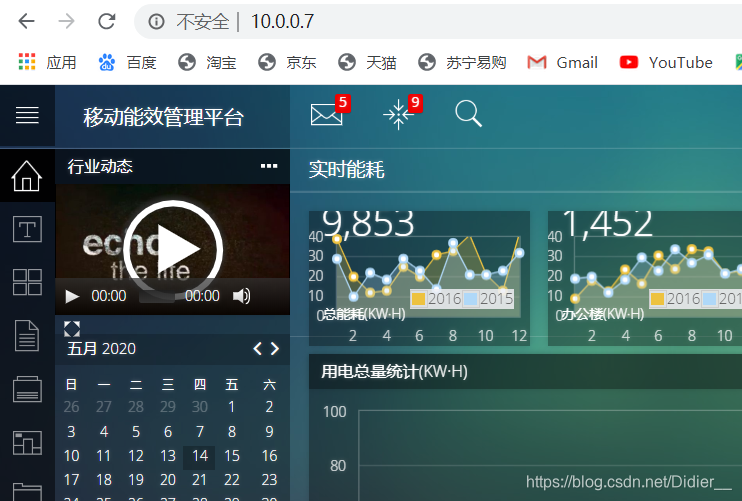Mute the video speaker icon
Image resolution: width=742 pixels, height=501 pixels.
pyautogui.click(x=241, y=296)
